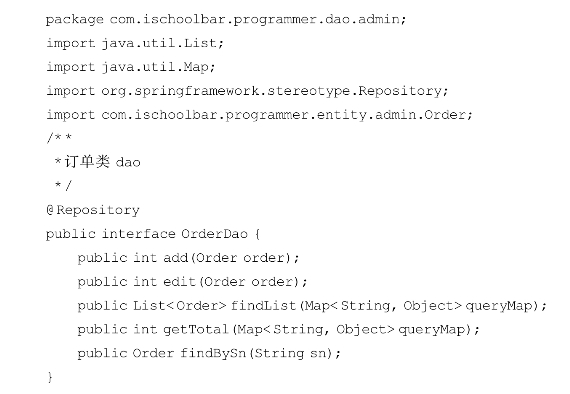Image resolution: width=570 pixels, height=394 pixels.
Task: Click queryMap parameter in getTotal line
Action: coord(432,329)
